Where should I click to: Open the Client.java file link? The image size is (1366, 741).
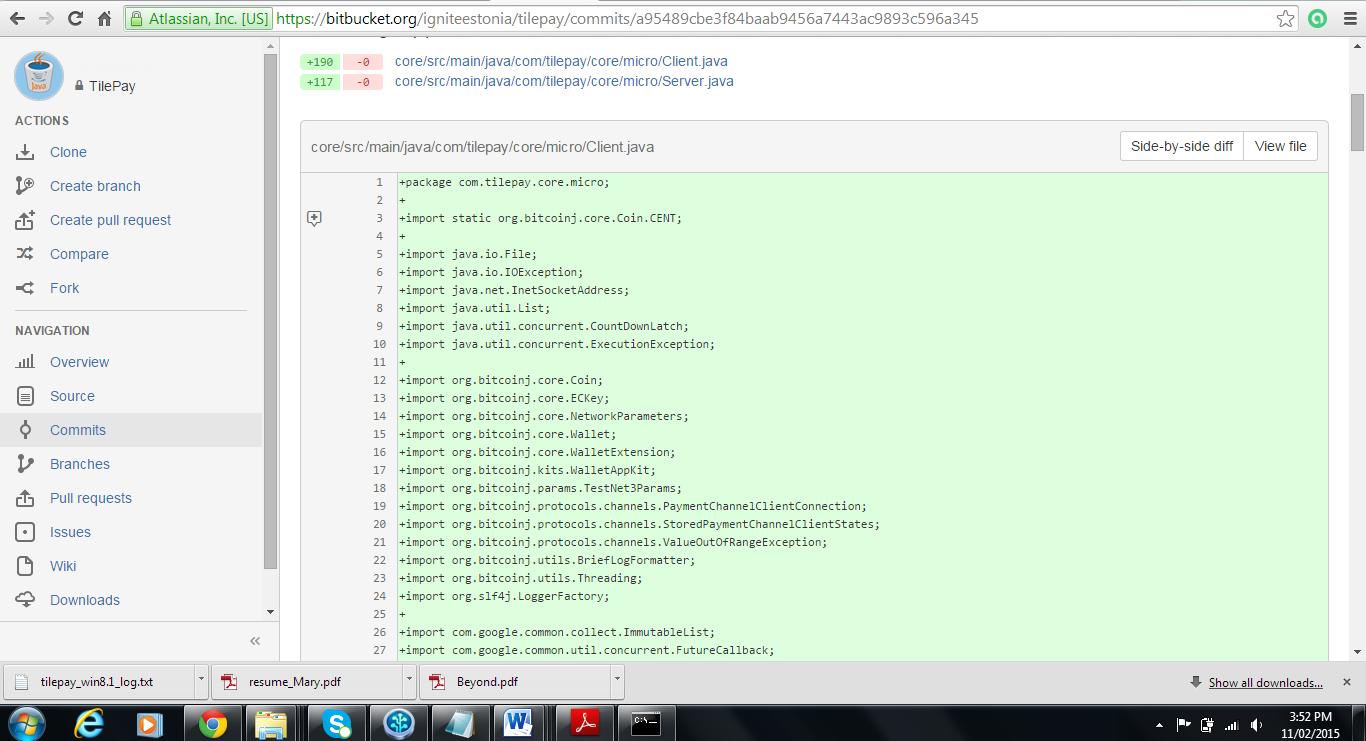[x=561, y=62]
